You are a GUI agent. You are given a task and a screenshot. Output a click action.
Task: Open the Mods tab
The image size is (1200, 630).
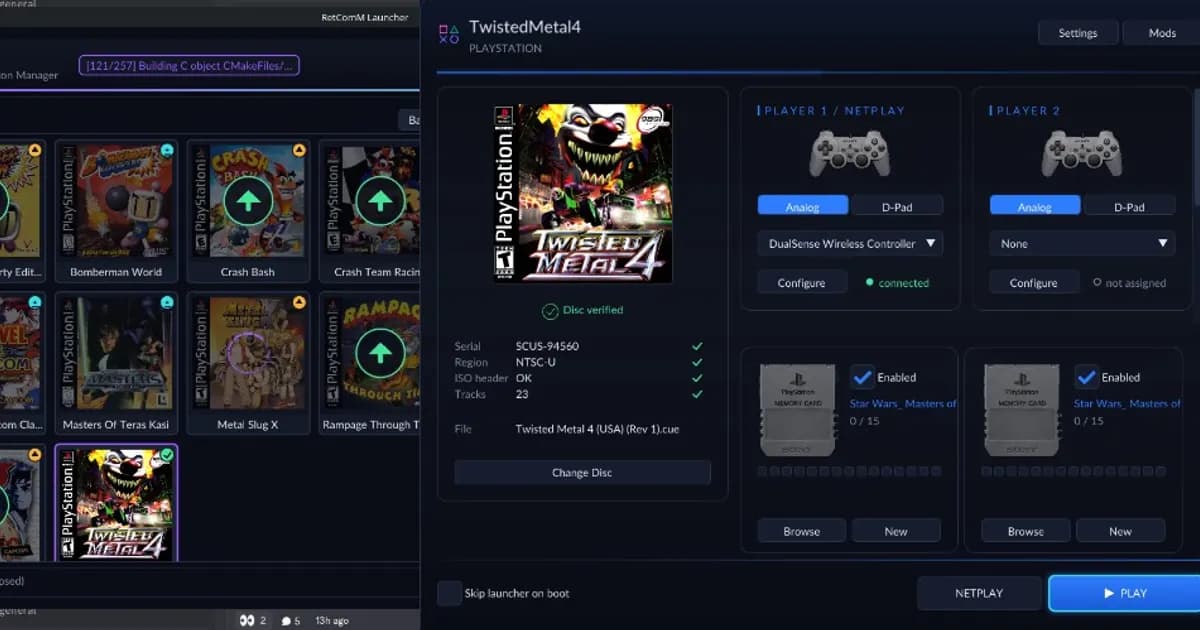[1162, 33]
